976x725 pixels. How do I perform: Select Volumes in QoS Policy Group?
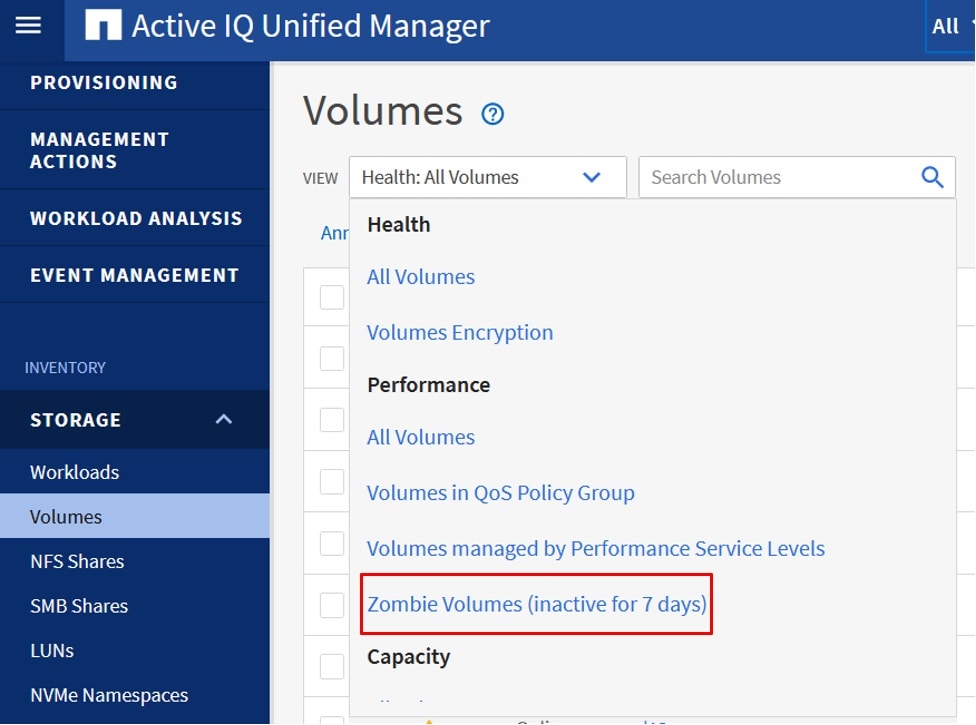[501, 493]
